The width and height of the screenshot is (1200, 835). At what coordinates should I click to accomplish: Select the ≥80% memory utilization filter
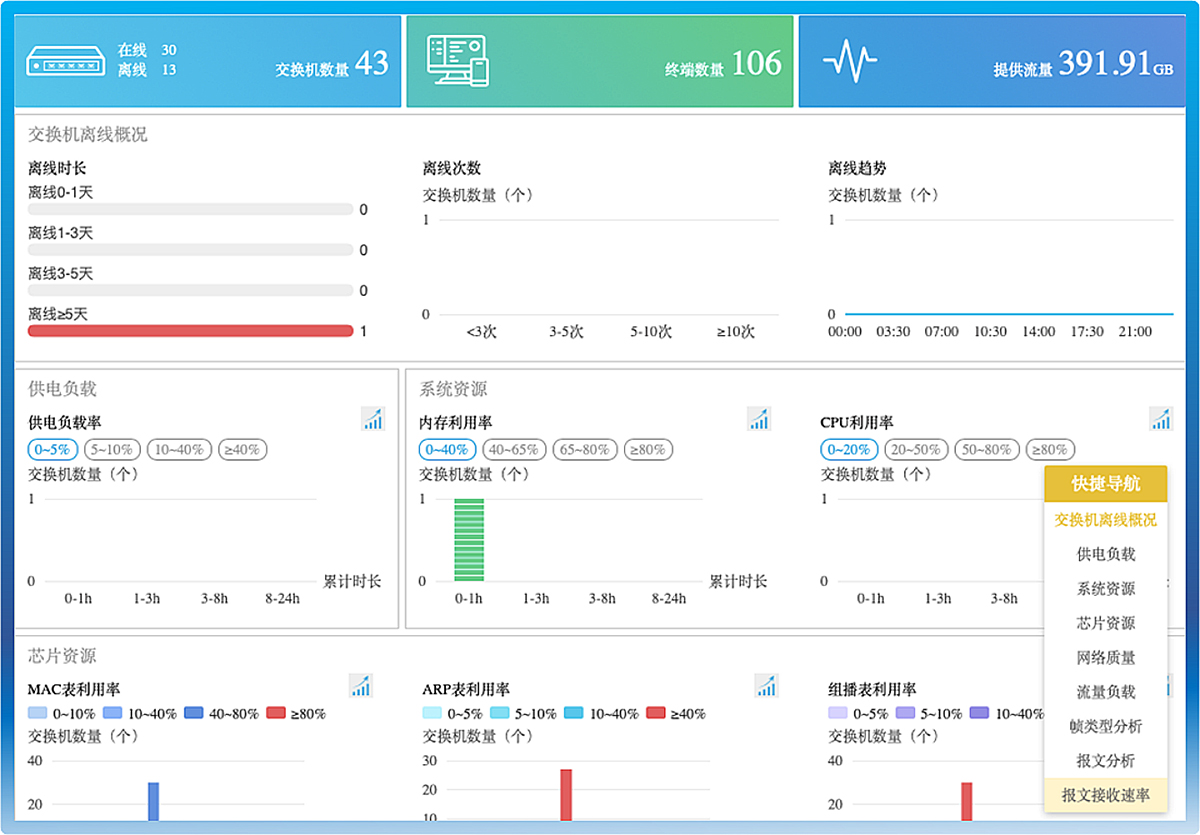click(x=648, y=450)
